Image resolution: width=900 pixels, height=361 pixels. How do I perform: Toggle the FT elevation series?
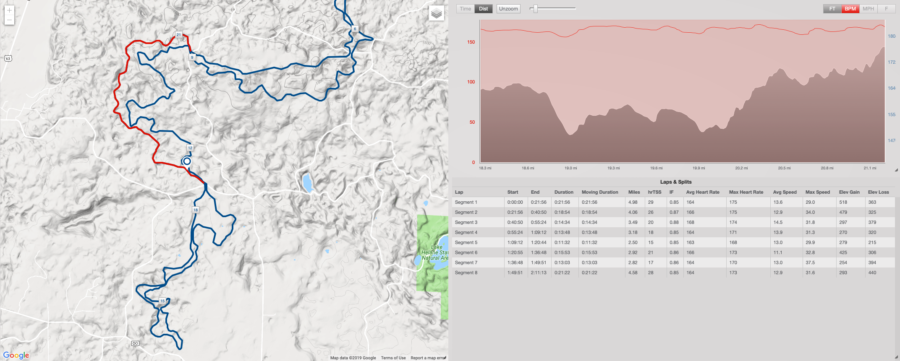coord(832,9)
